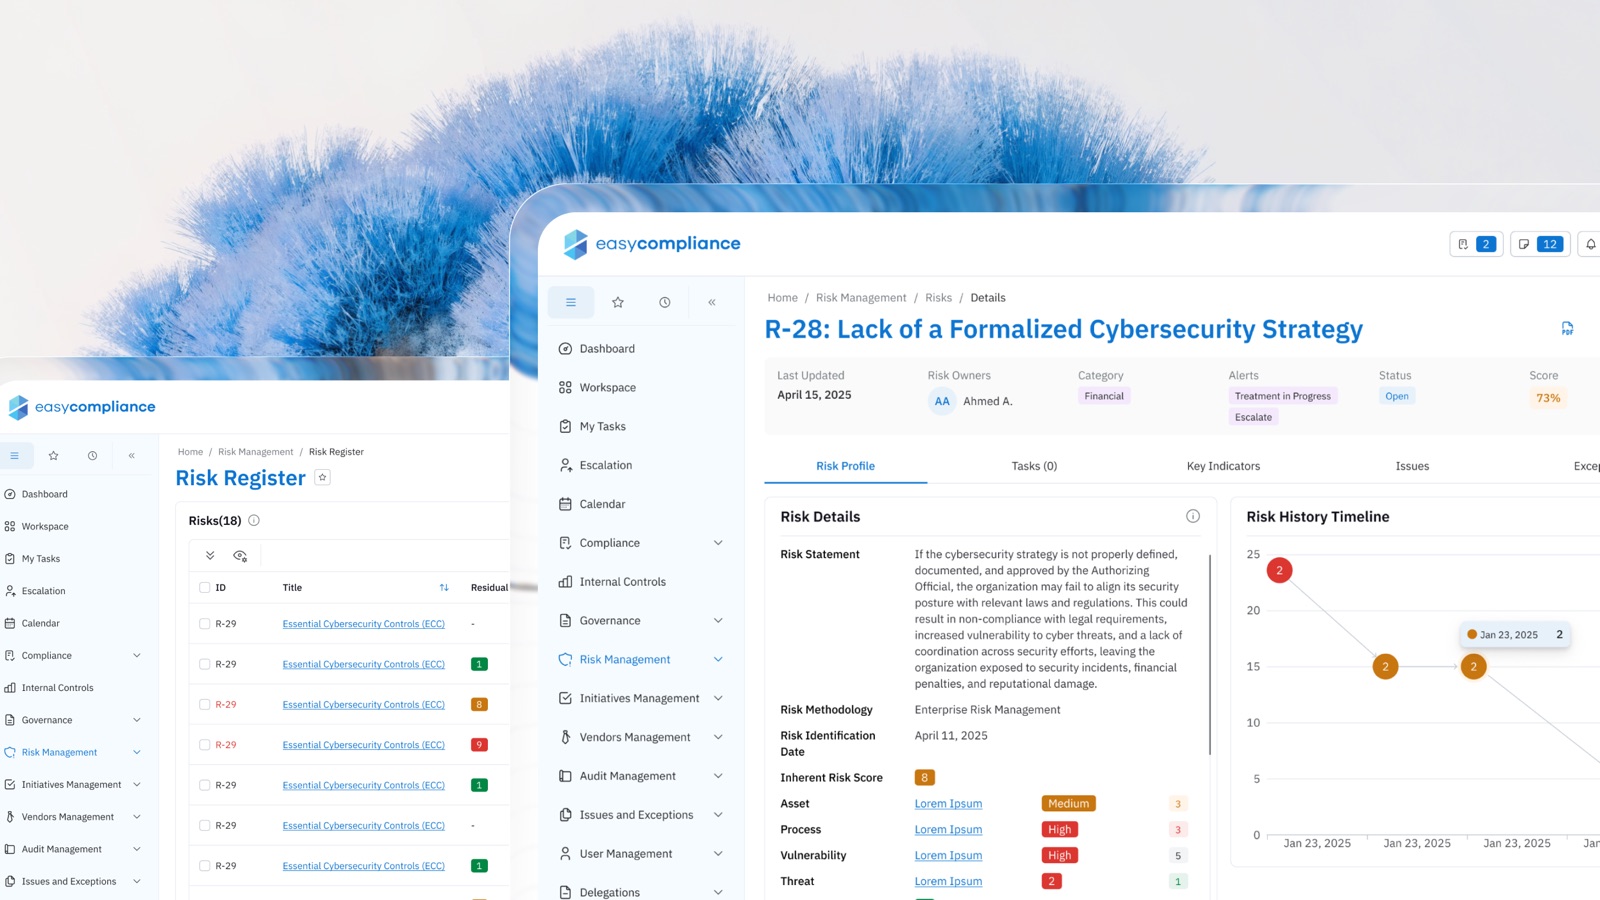The width and height of the screenshot is (1600, 900).
Task: Open the Asset Lorem Ipsum link
Action: (x=948, y=804)
